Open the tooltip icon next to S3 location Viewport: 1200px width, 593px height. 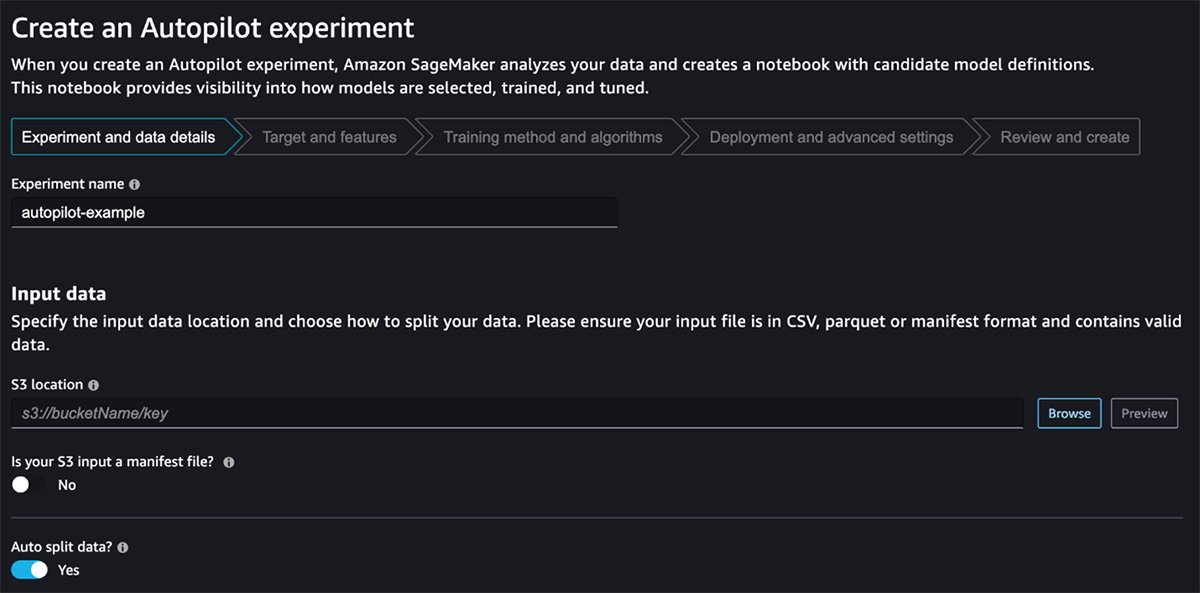click(x=92, y=384)
